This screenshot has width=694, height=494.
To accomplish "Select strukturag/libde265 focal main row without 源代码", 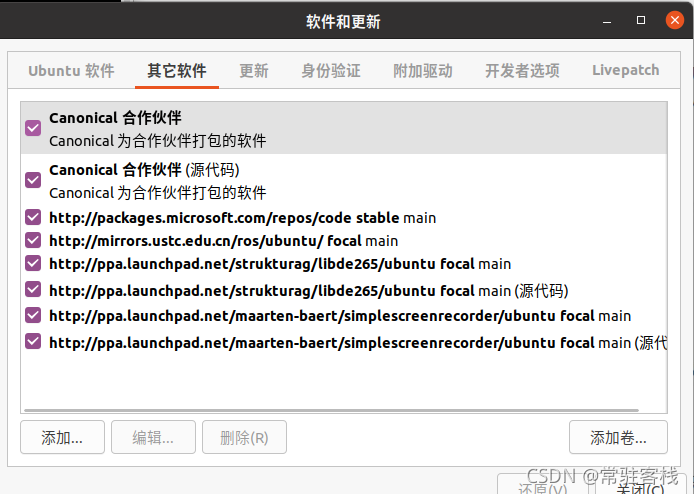I will coord(343,263).
